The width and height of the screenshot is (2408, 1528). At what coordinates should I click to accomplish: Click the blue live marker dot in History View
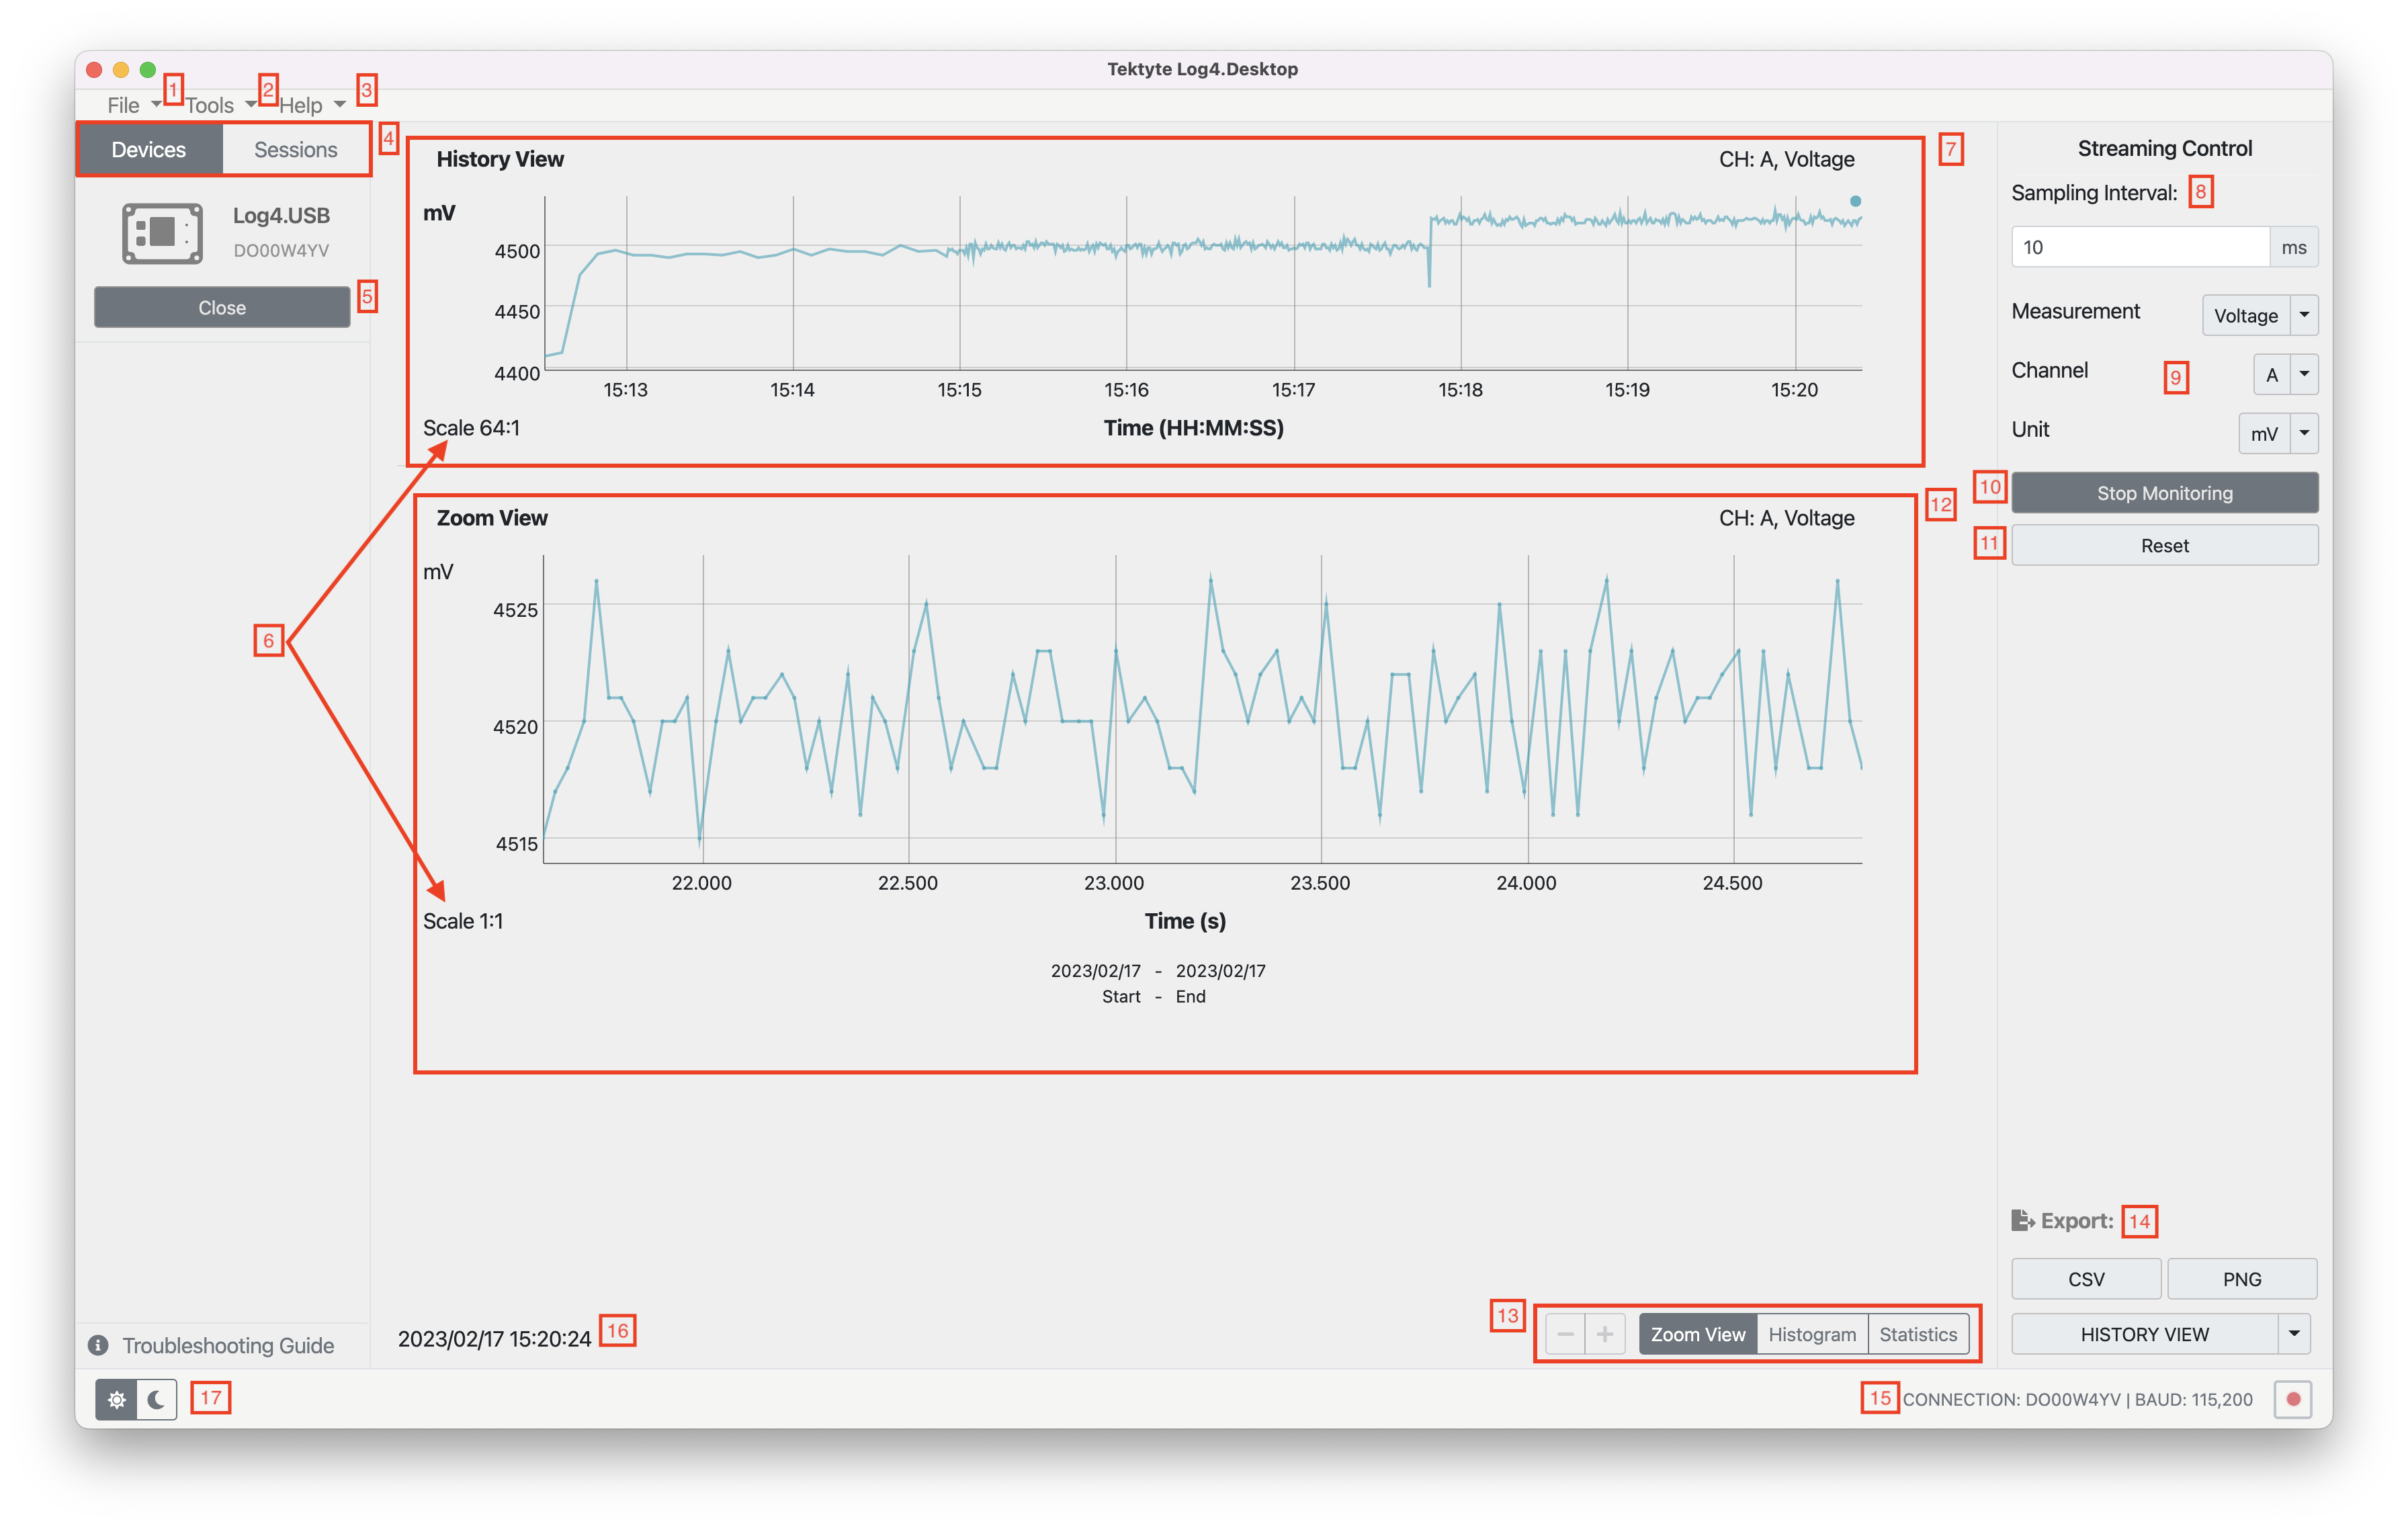1855,201
